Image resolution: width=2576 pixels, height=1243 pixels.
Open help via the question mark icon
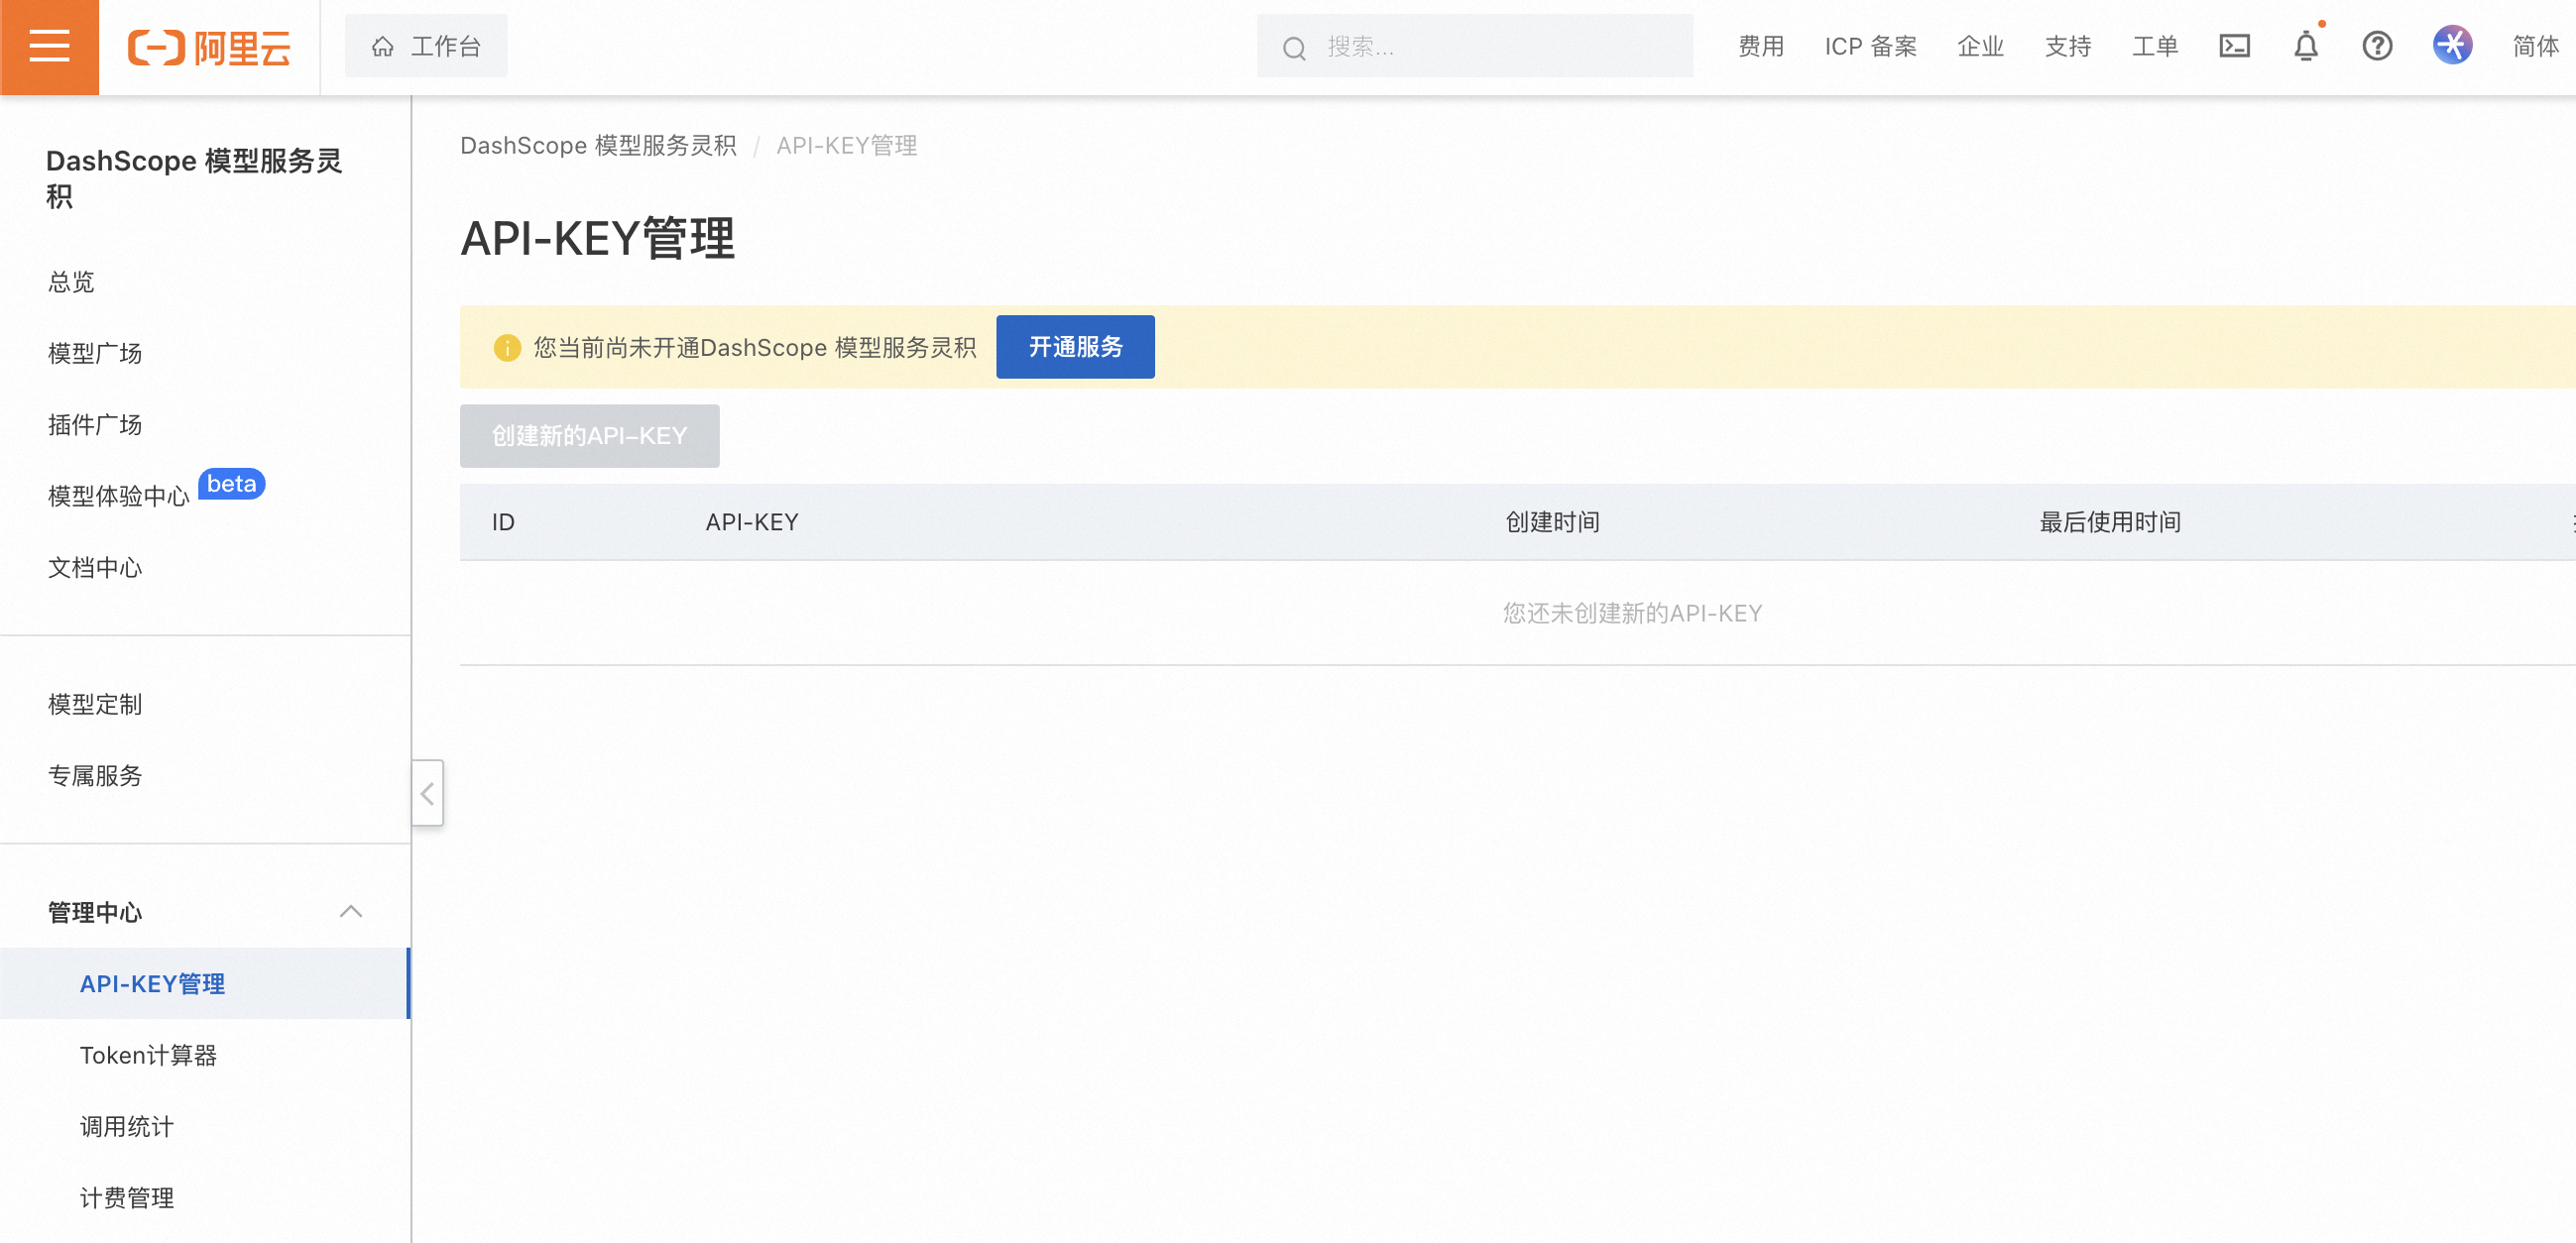tap(2377, 47)
